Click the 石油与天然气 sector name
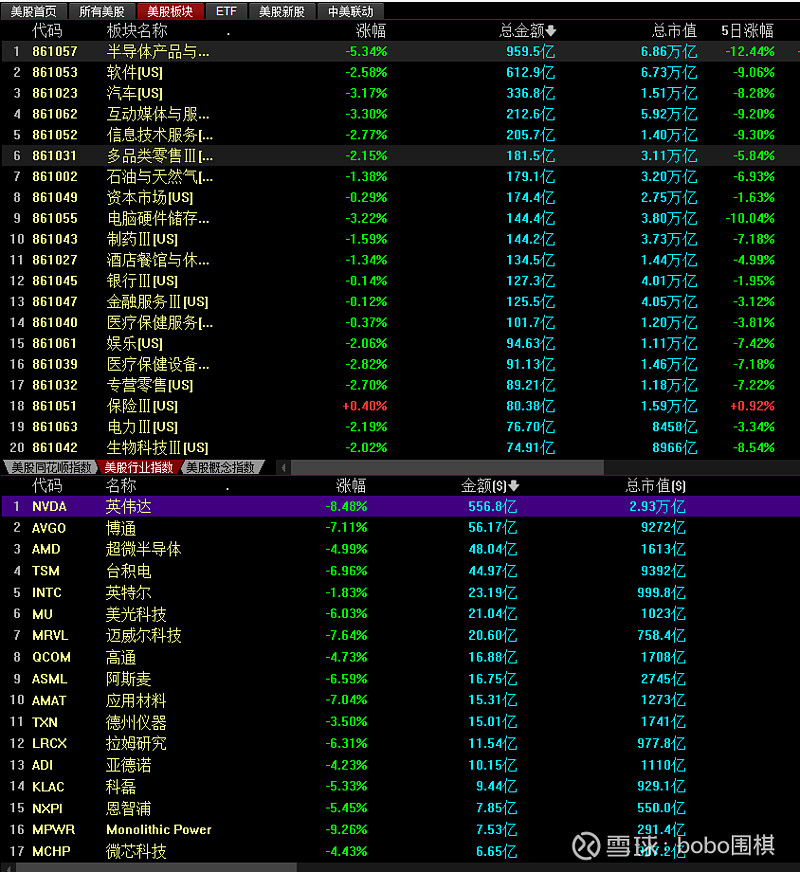The width and height of the screenshot is (800, 872). tap(160, 177)
